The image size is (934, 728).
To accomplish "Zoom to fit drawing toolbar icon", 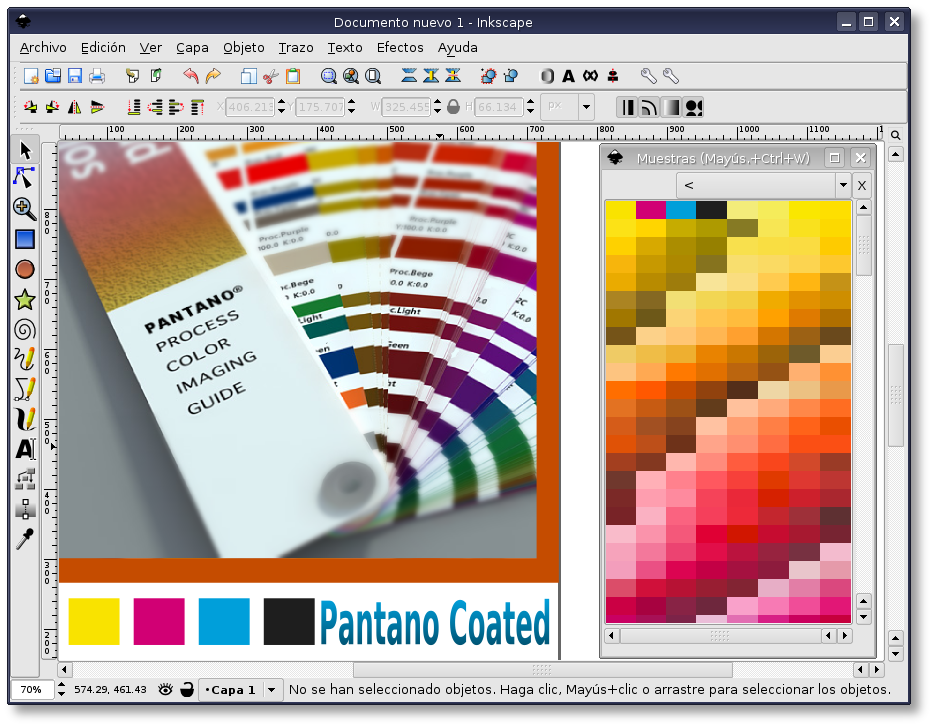I will (351, 76).
